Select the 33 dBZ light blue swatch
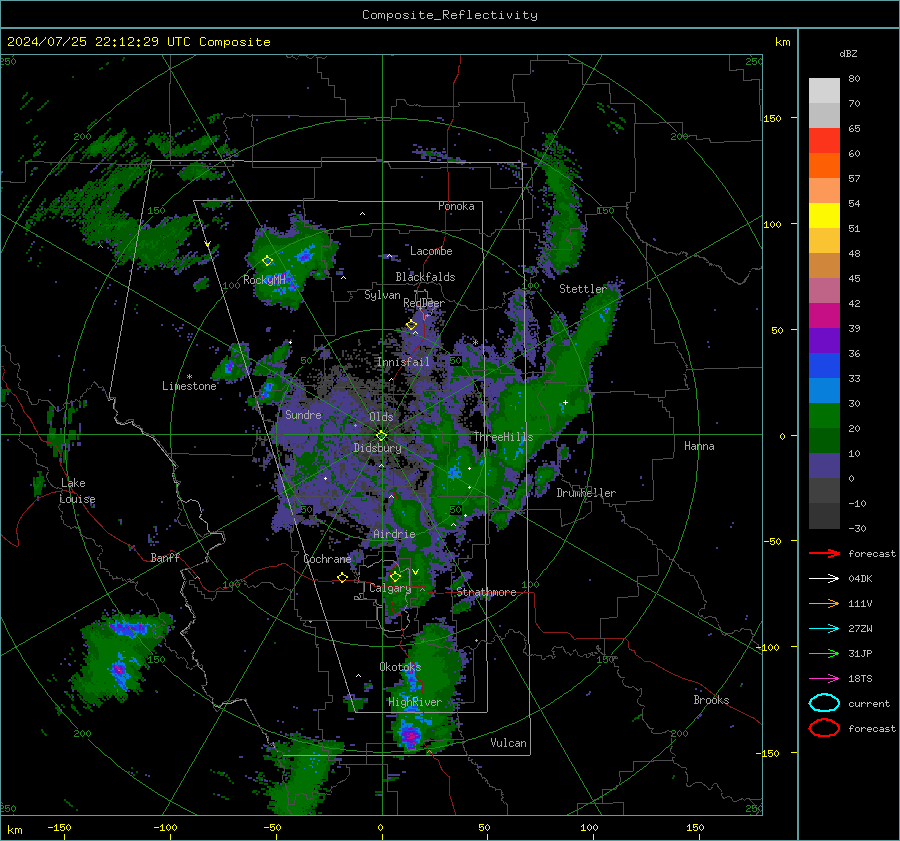The height and width of the screenshot is (841, 900). tap(824, 390)
